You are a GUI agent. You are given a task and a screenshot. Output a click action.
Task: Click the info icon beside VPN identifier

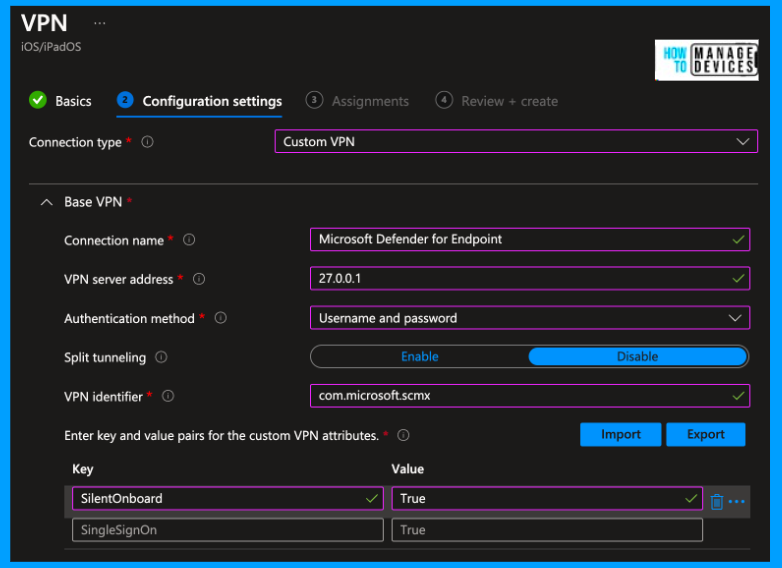point(168,396)
